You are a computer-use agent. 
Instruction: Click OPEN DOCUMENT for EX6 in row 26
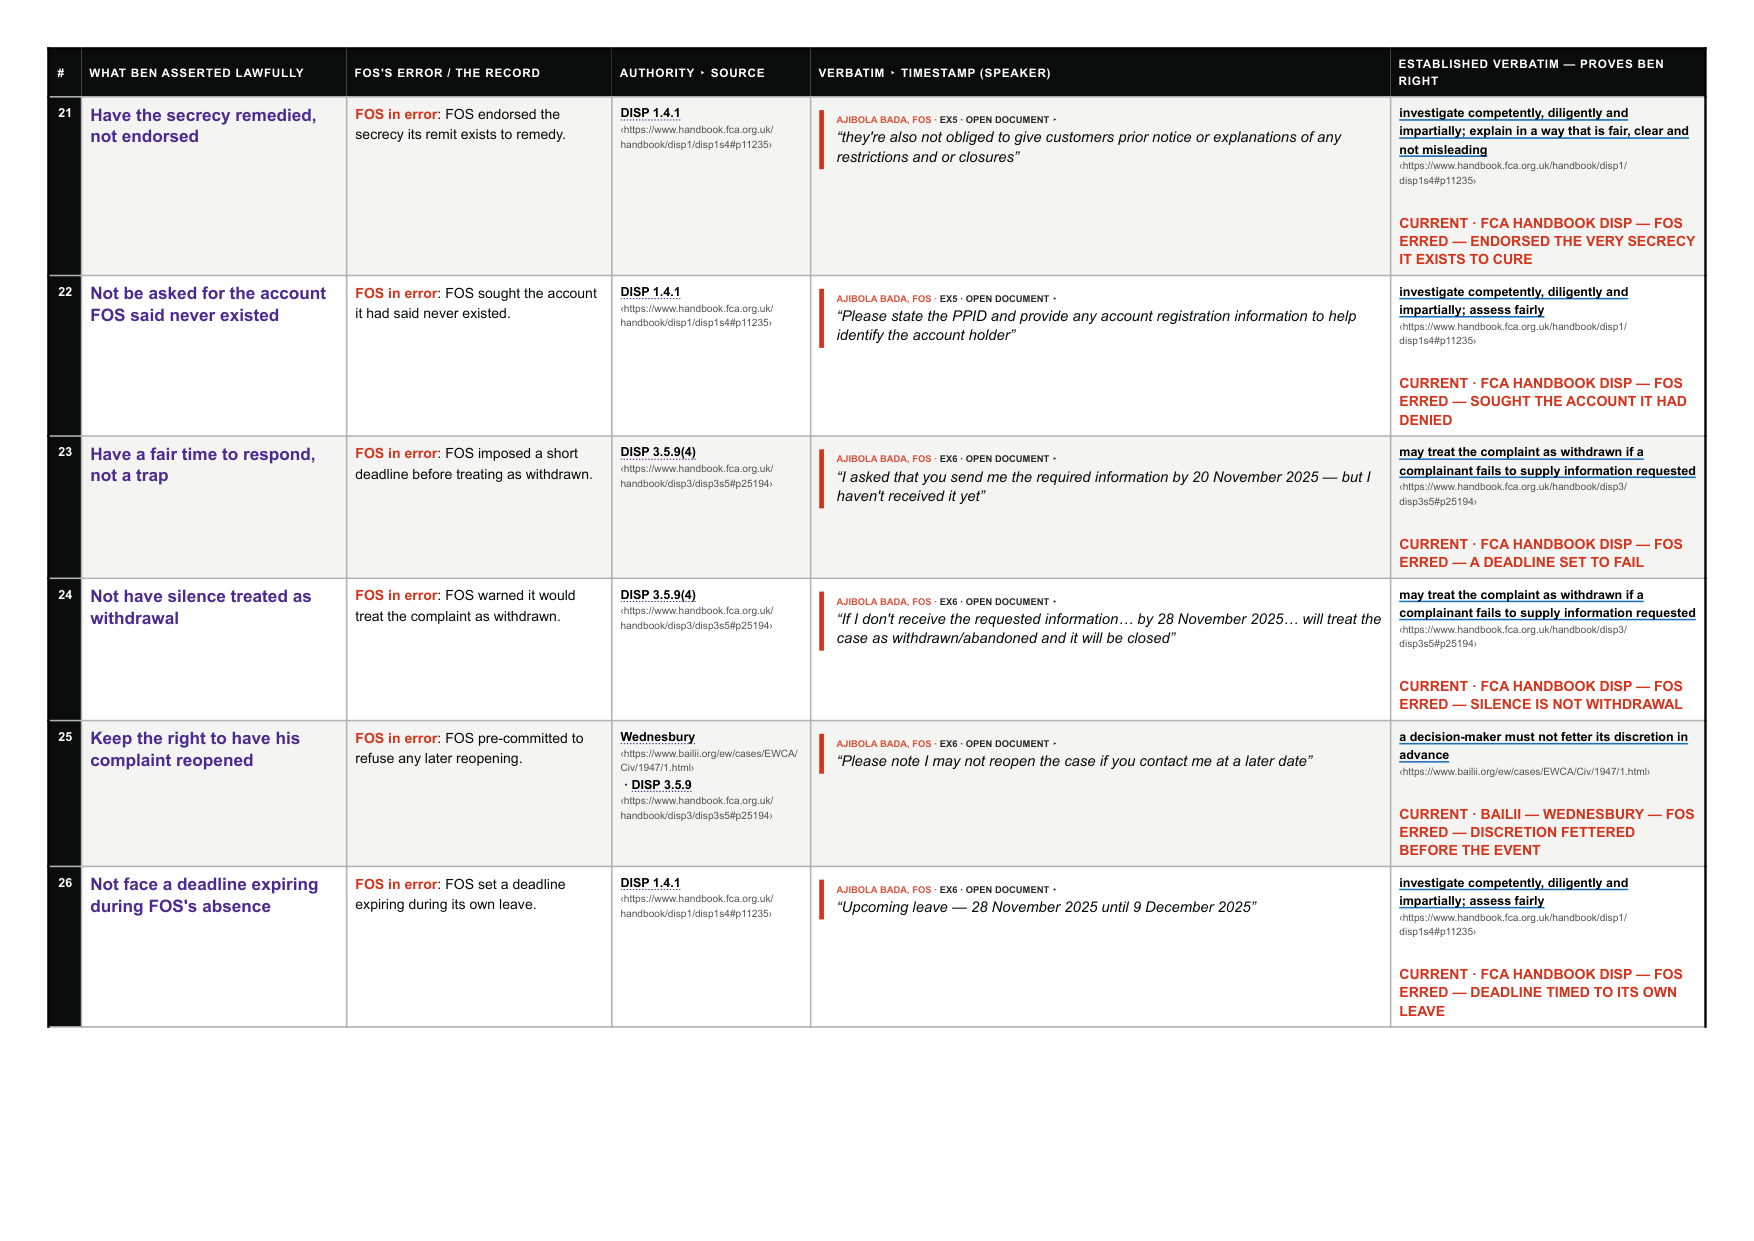click(x=1010, y=890)
